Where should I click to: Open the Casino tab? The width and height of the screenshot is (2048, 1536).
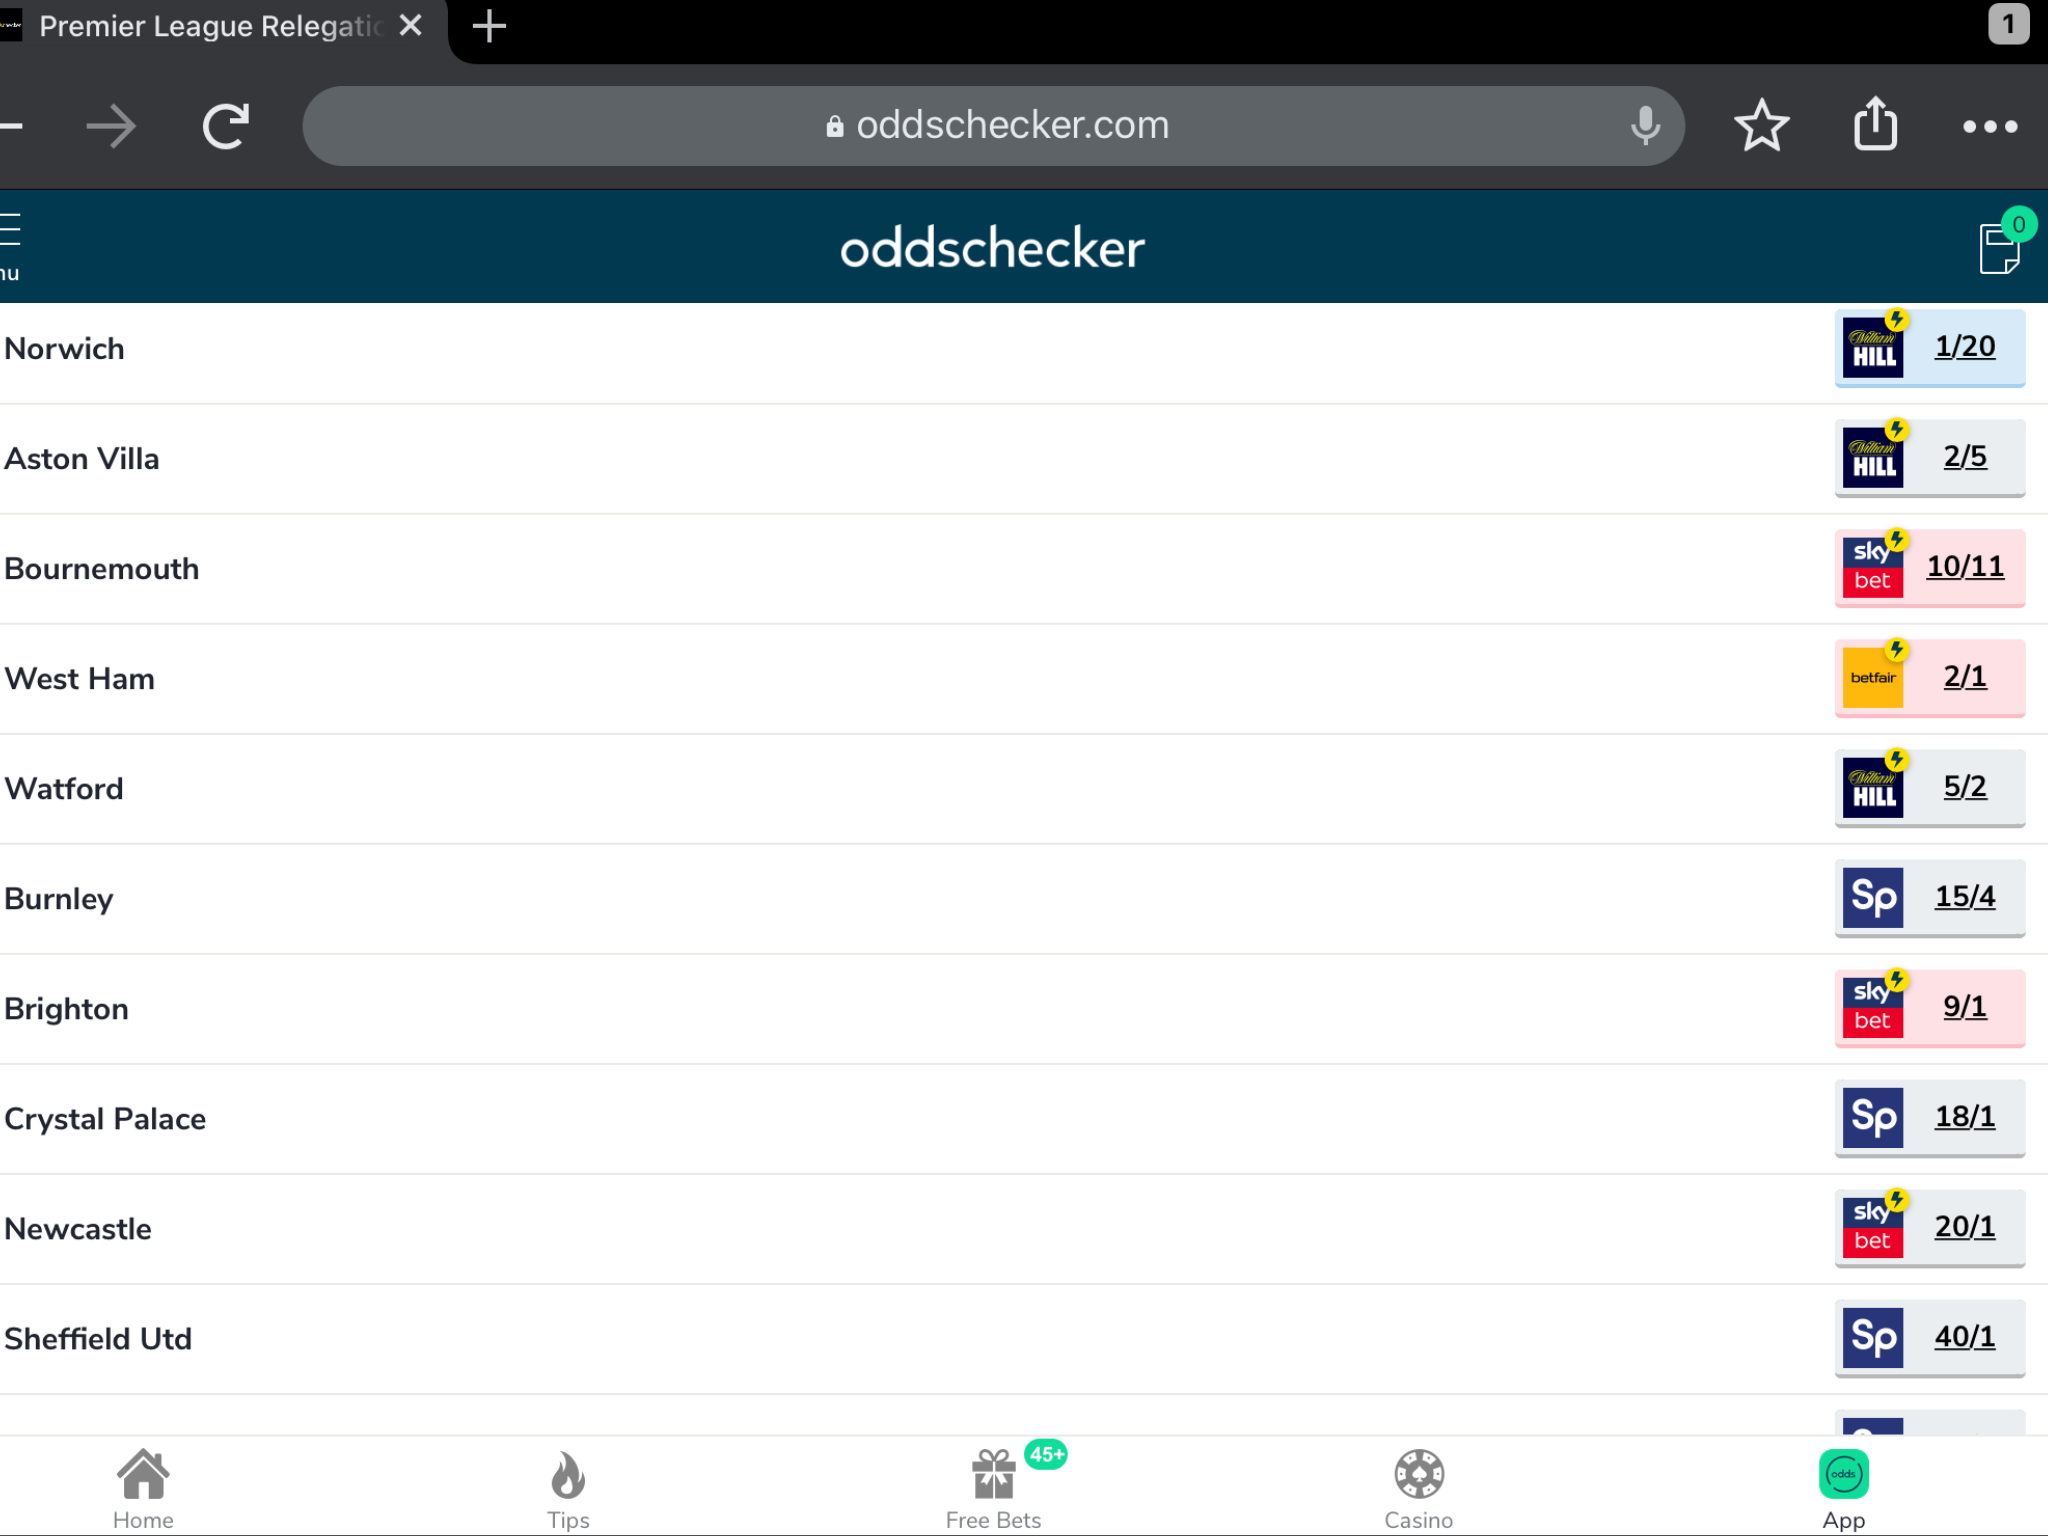click(1419, 1489)
